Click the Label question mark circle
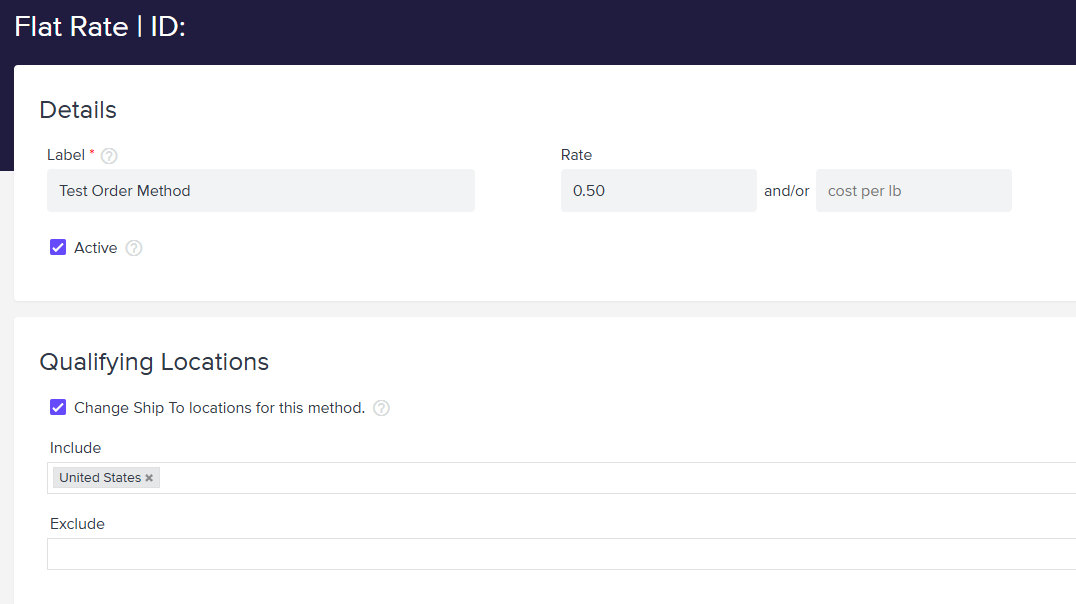1076x604 pixels. (x=108, y=155)
